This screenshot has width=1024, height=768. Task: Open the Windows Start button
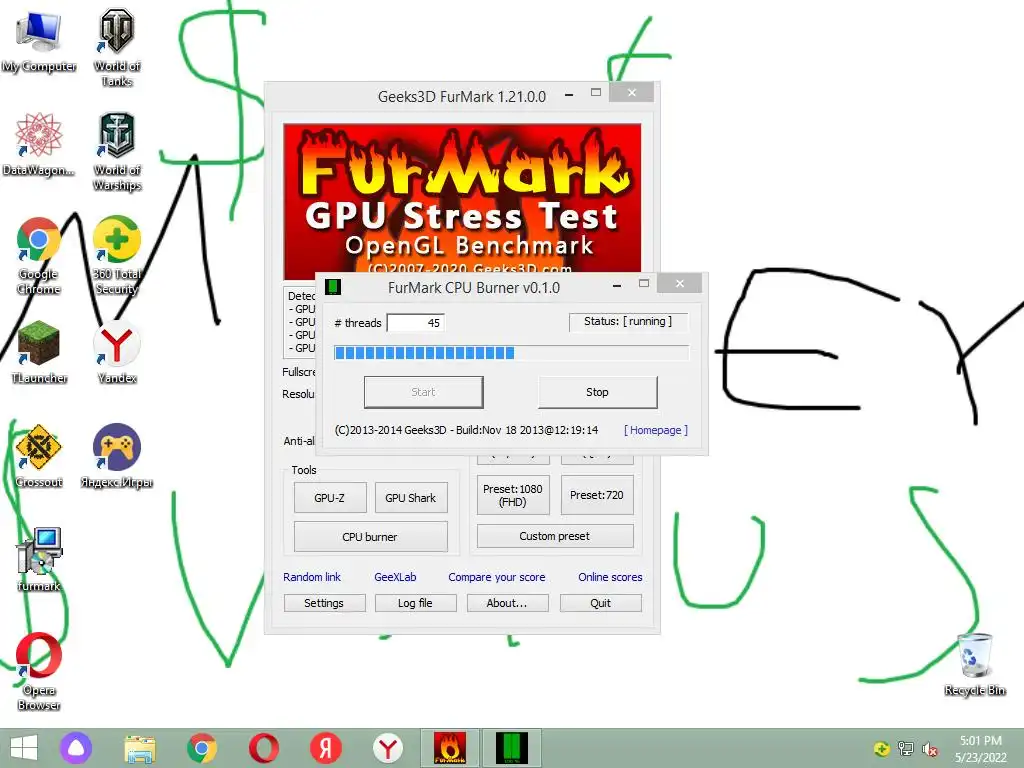(24, 748)
